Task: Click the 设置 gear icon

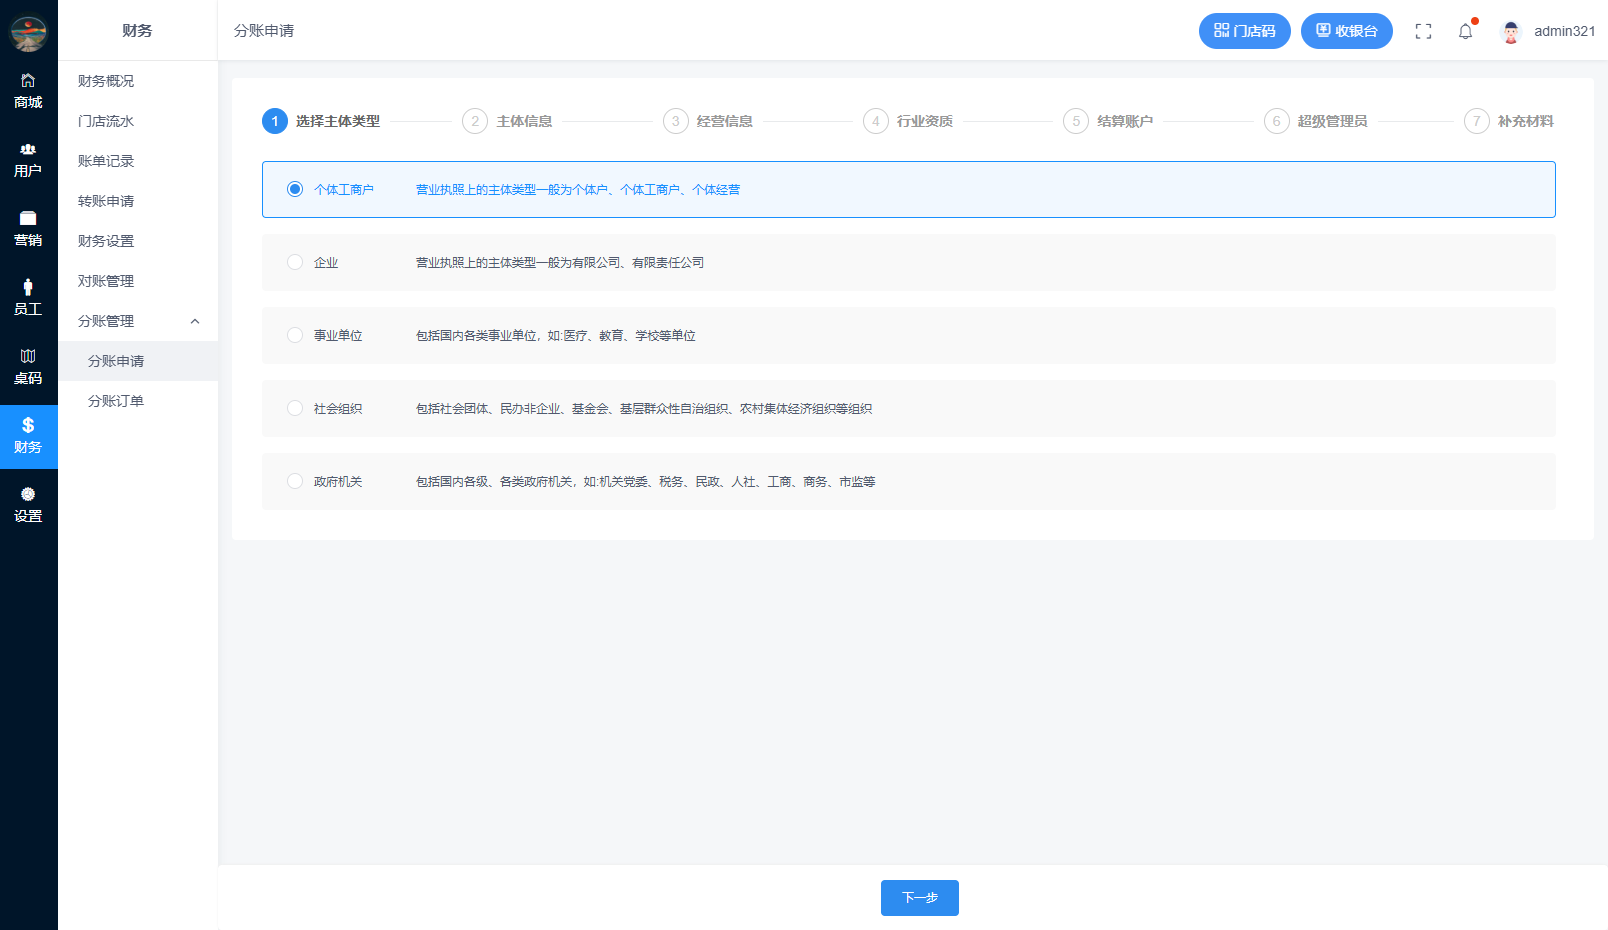Action: point(28,505)
